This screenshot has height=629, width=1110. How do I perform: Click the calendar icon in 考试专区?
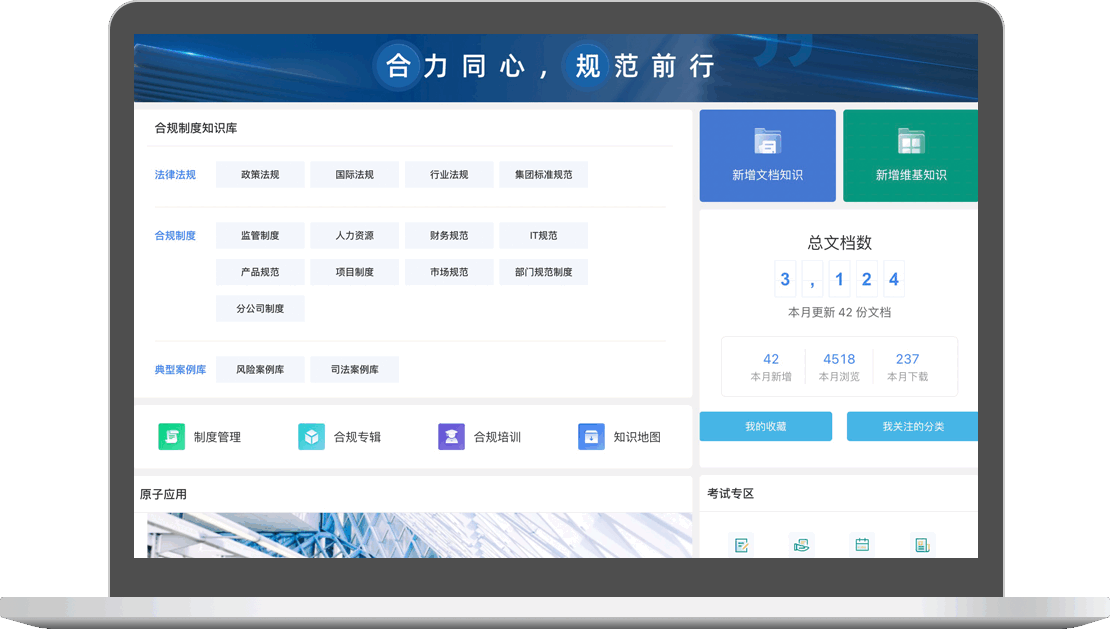(x=862, y=545)
